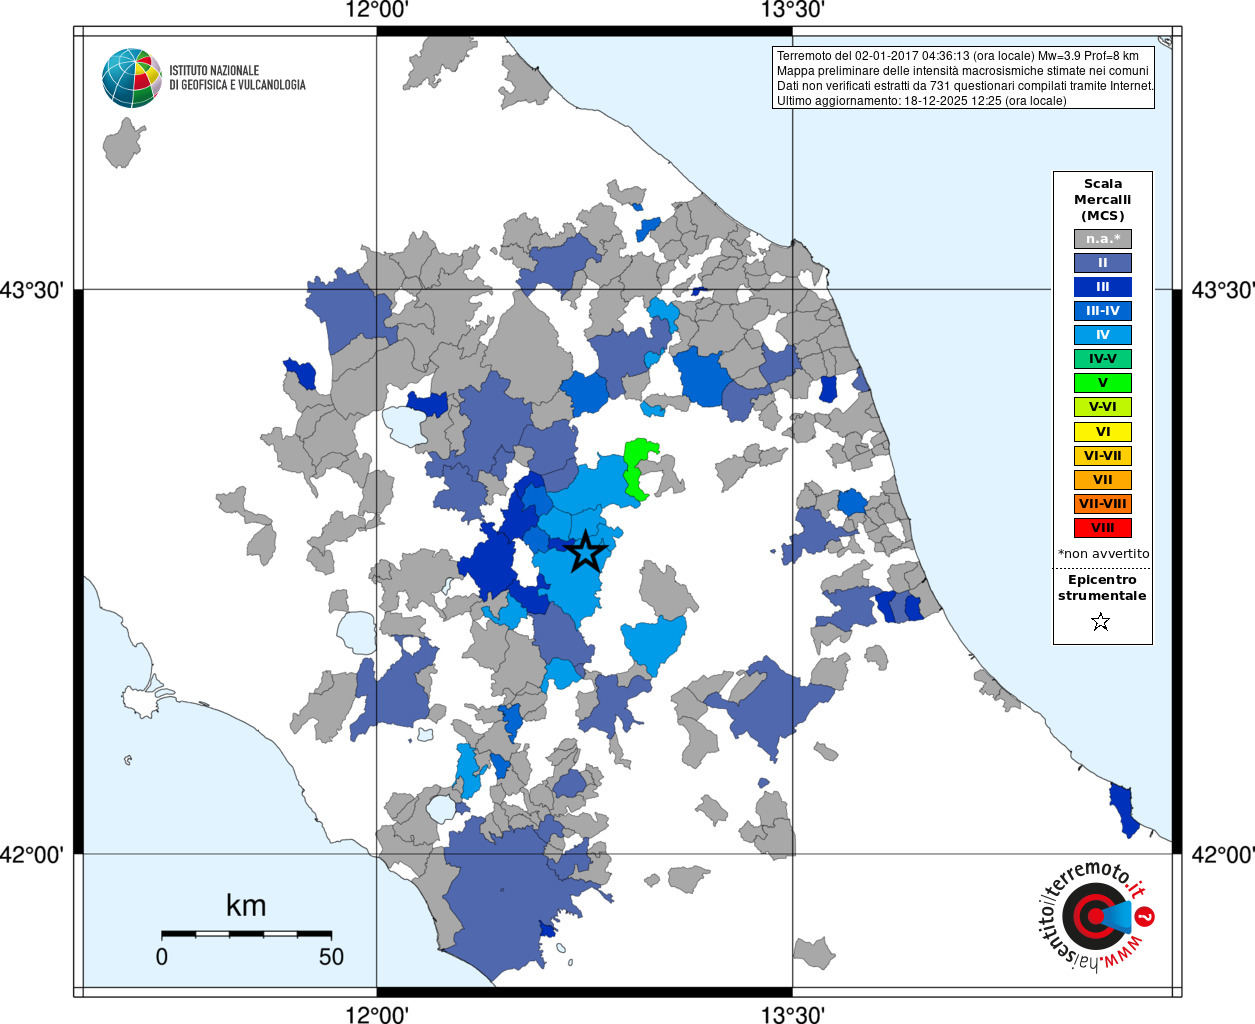Click the top 12°00' longitude label

[376, 10]
